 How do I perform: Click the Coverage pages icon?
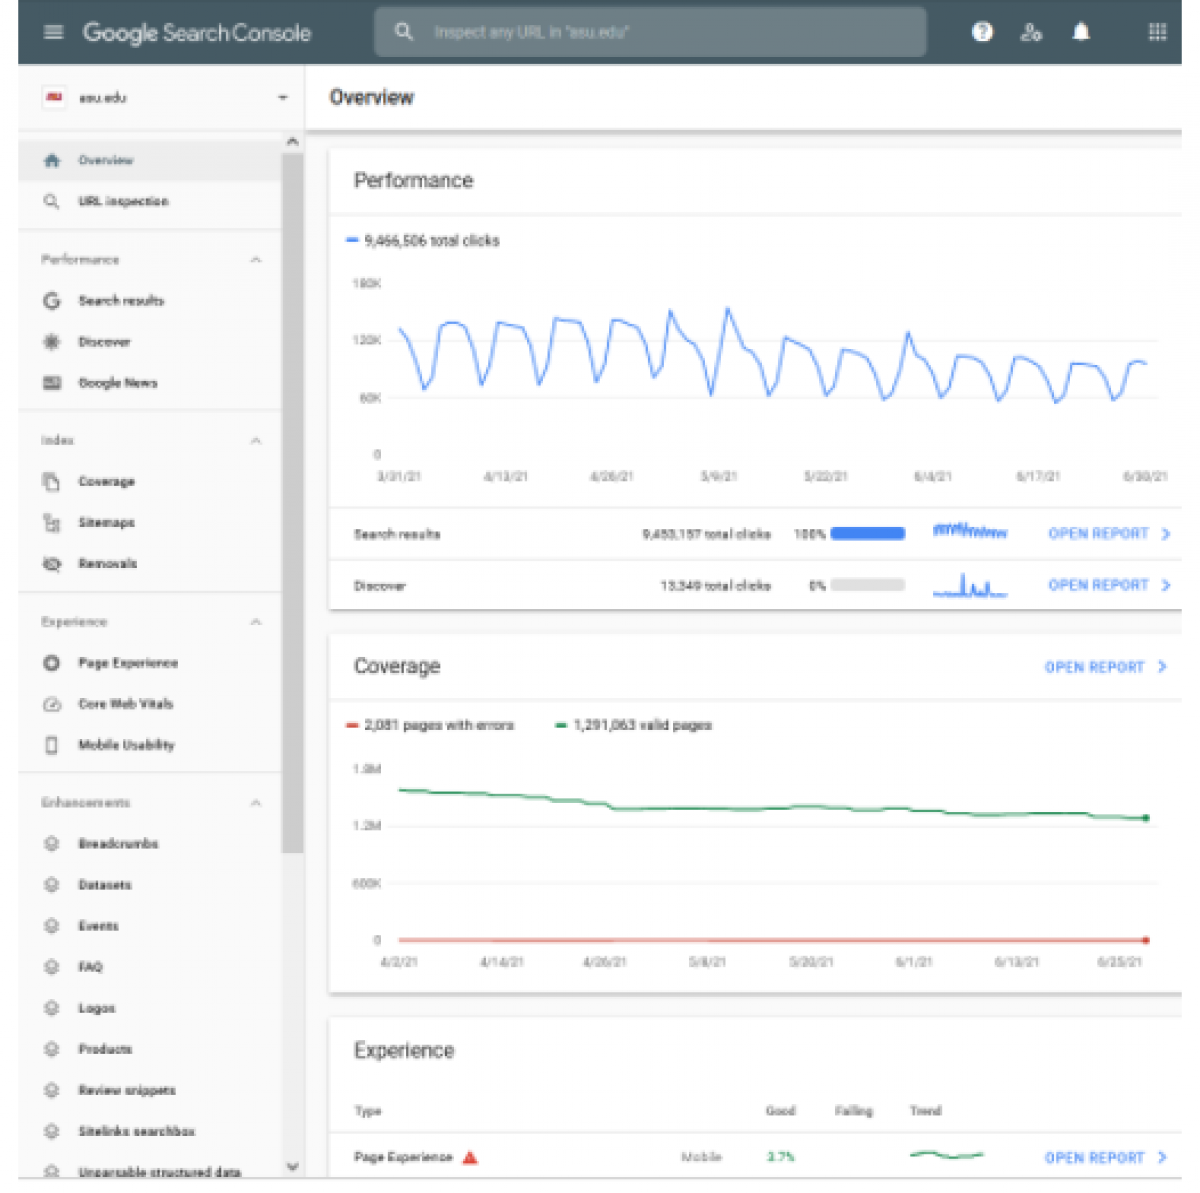tap(52, 481)
